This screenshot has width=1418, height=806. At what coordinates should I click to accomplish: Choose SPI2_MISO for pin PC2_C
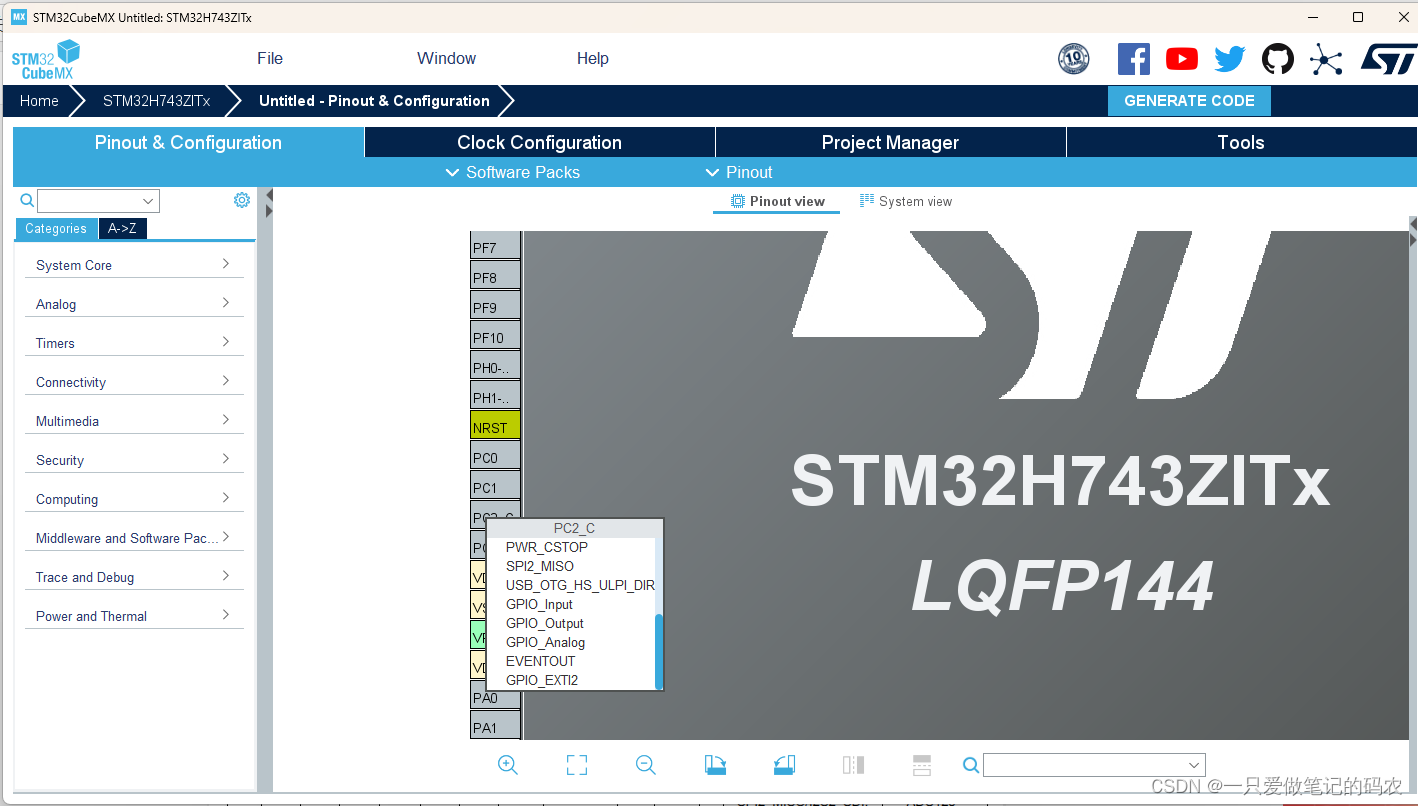click(x=570, y=566)
